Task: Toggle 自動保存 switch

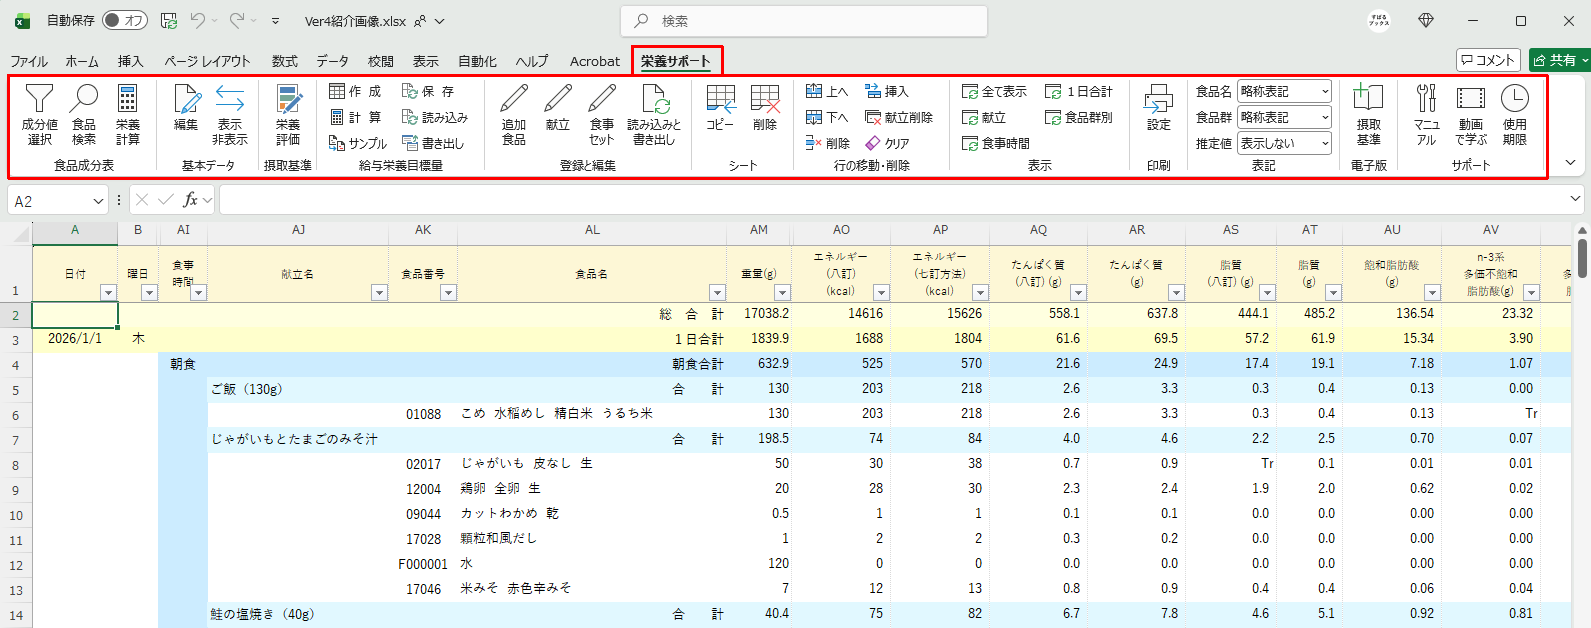Action: [125, 20]
